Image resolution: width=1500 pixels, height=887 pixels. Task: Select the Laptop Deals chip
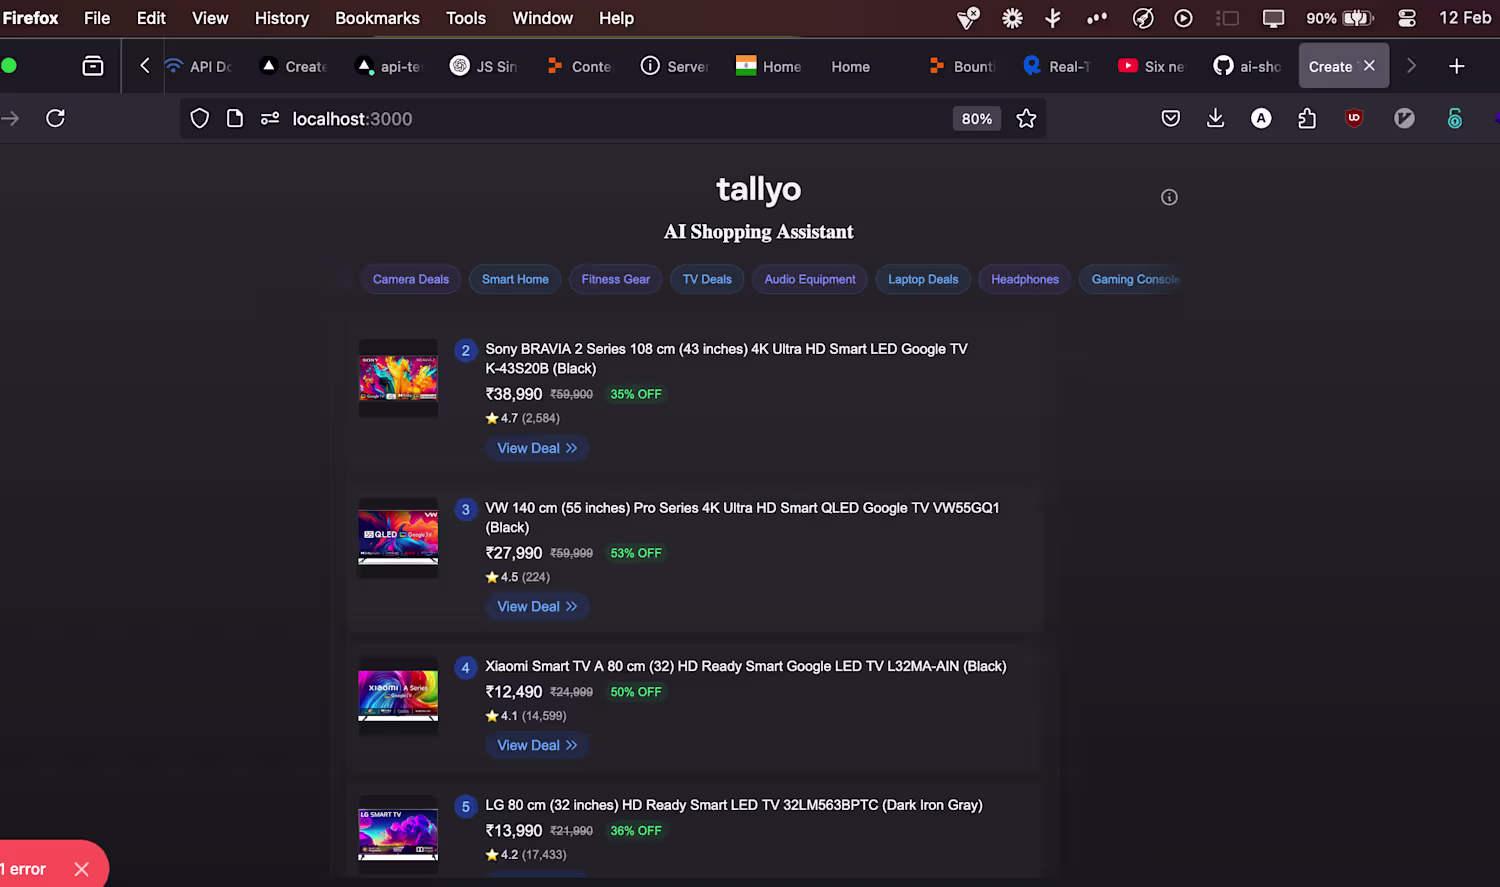click(923, 279)
